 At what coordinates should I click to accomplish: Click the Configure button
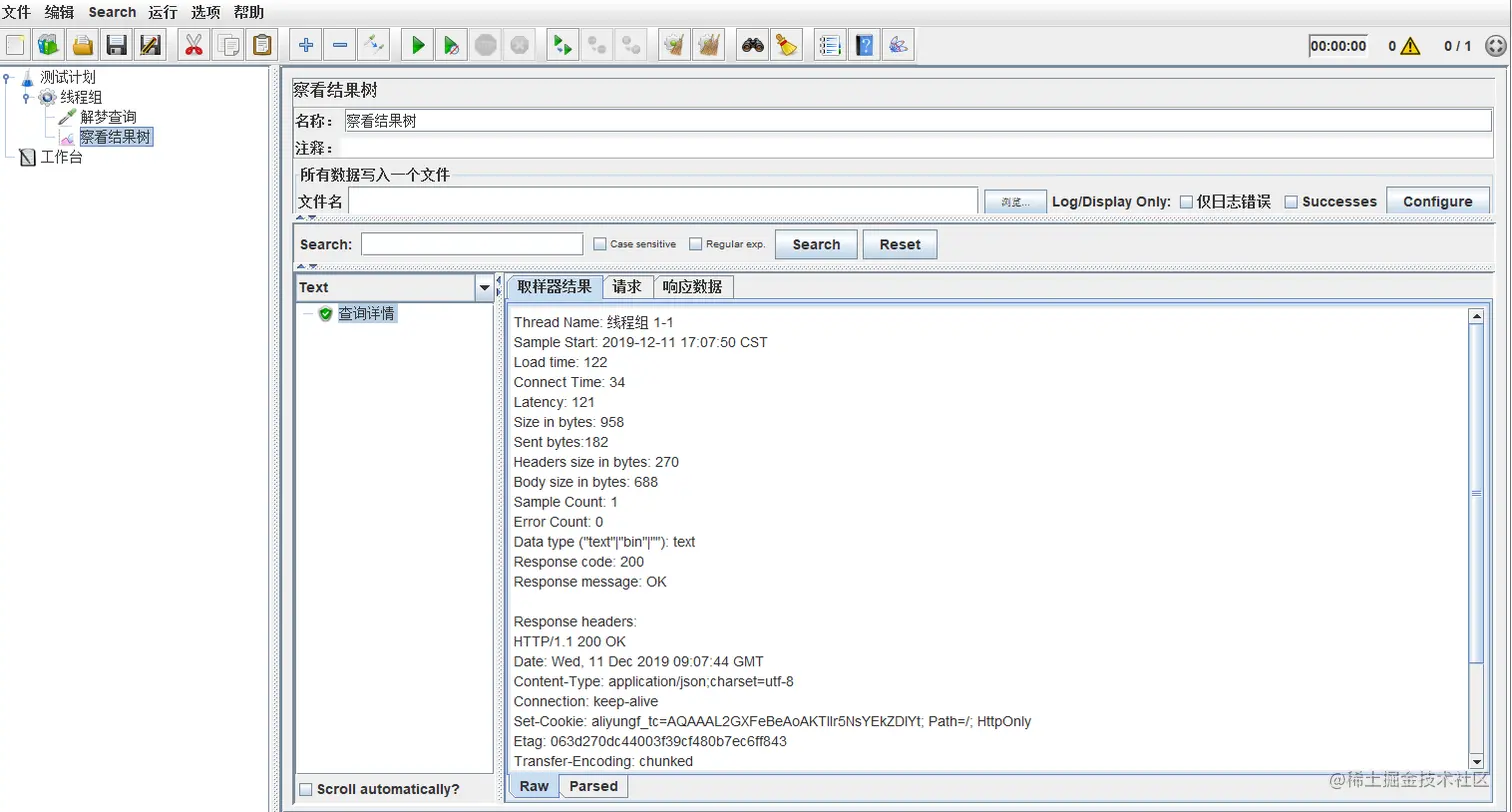tap(1438, 201)
